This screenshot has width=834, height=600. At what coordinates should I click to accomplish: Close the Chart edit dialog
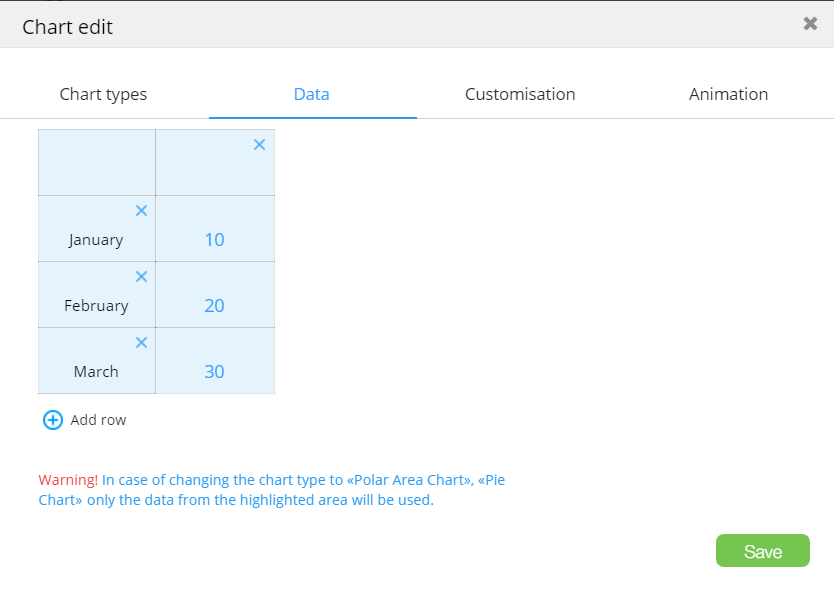pos(810,24)
